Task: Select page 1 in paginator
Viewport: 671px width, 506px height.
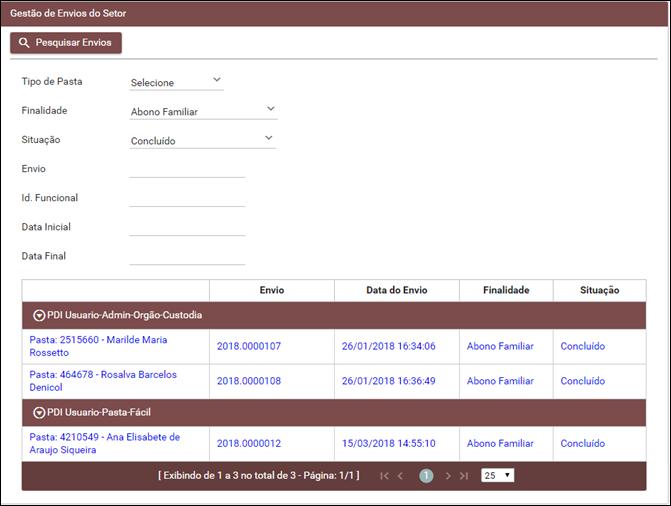Action: coord(426,476)
